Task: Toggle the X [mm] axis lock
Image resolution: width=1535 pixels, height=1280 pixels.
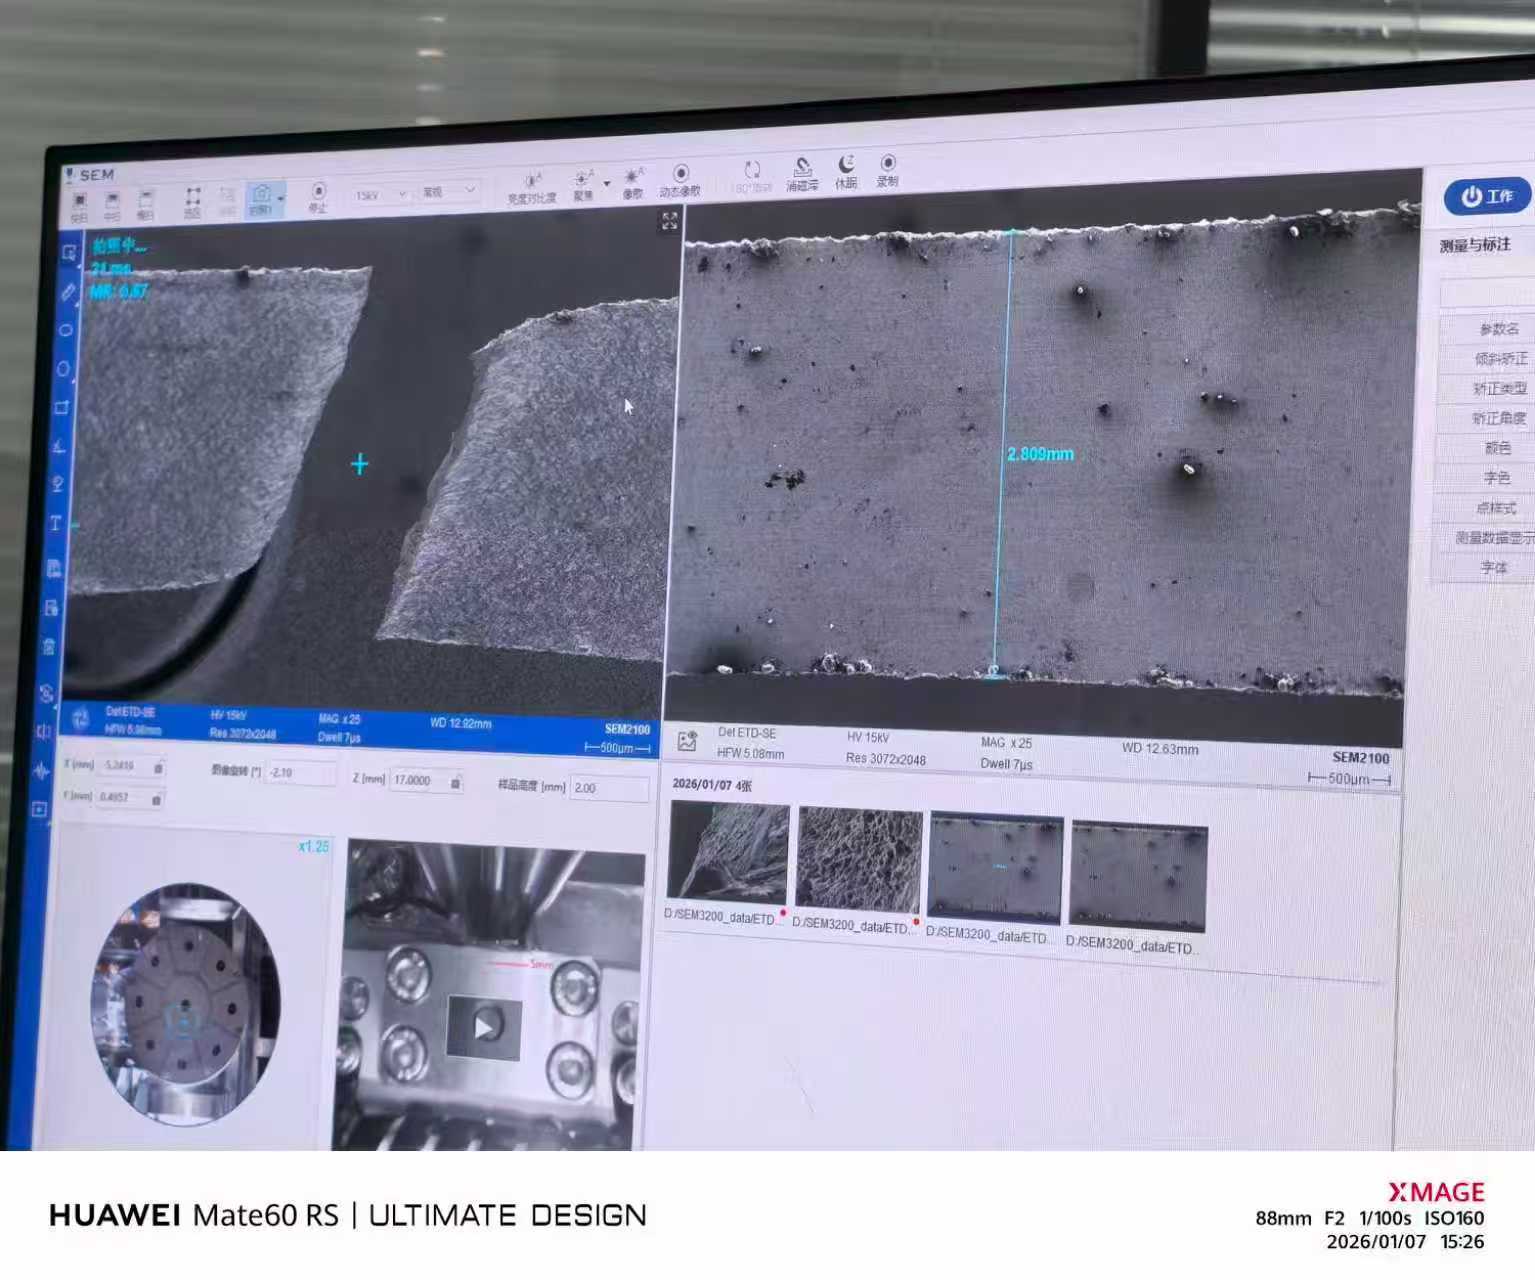Action: click(158, 768)
